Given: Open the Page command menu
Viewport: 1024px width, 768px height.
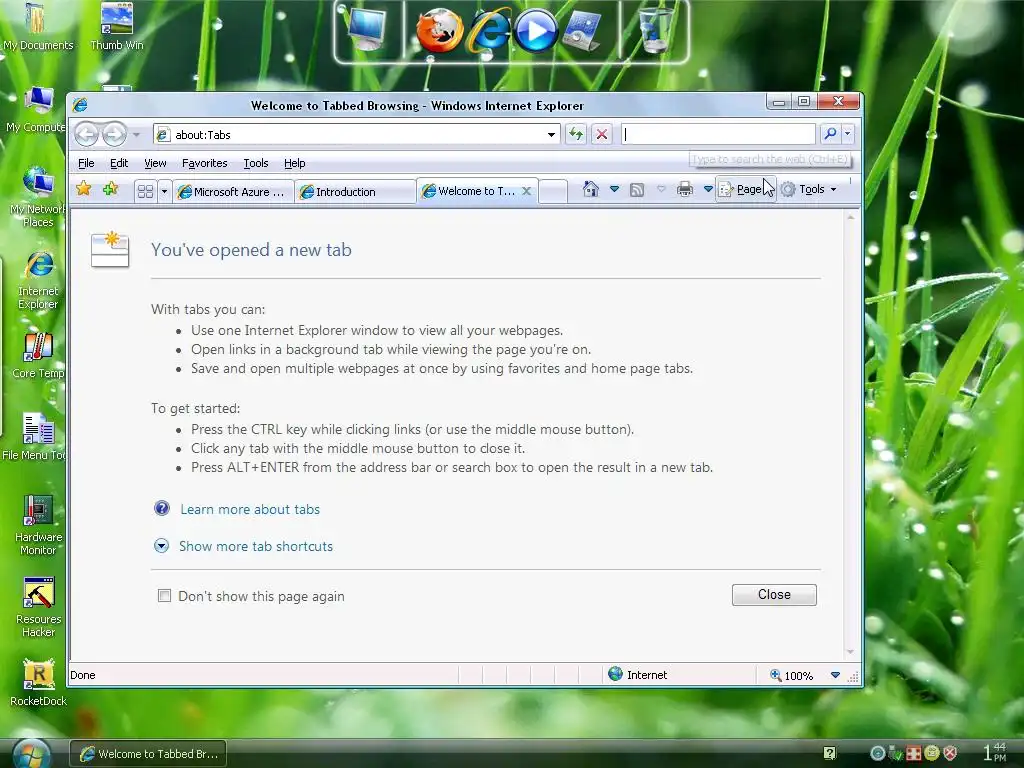Looking at the screenshot, I should click(x=745, y=189).
